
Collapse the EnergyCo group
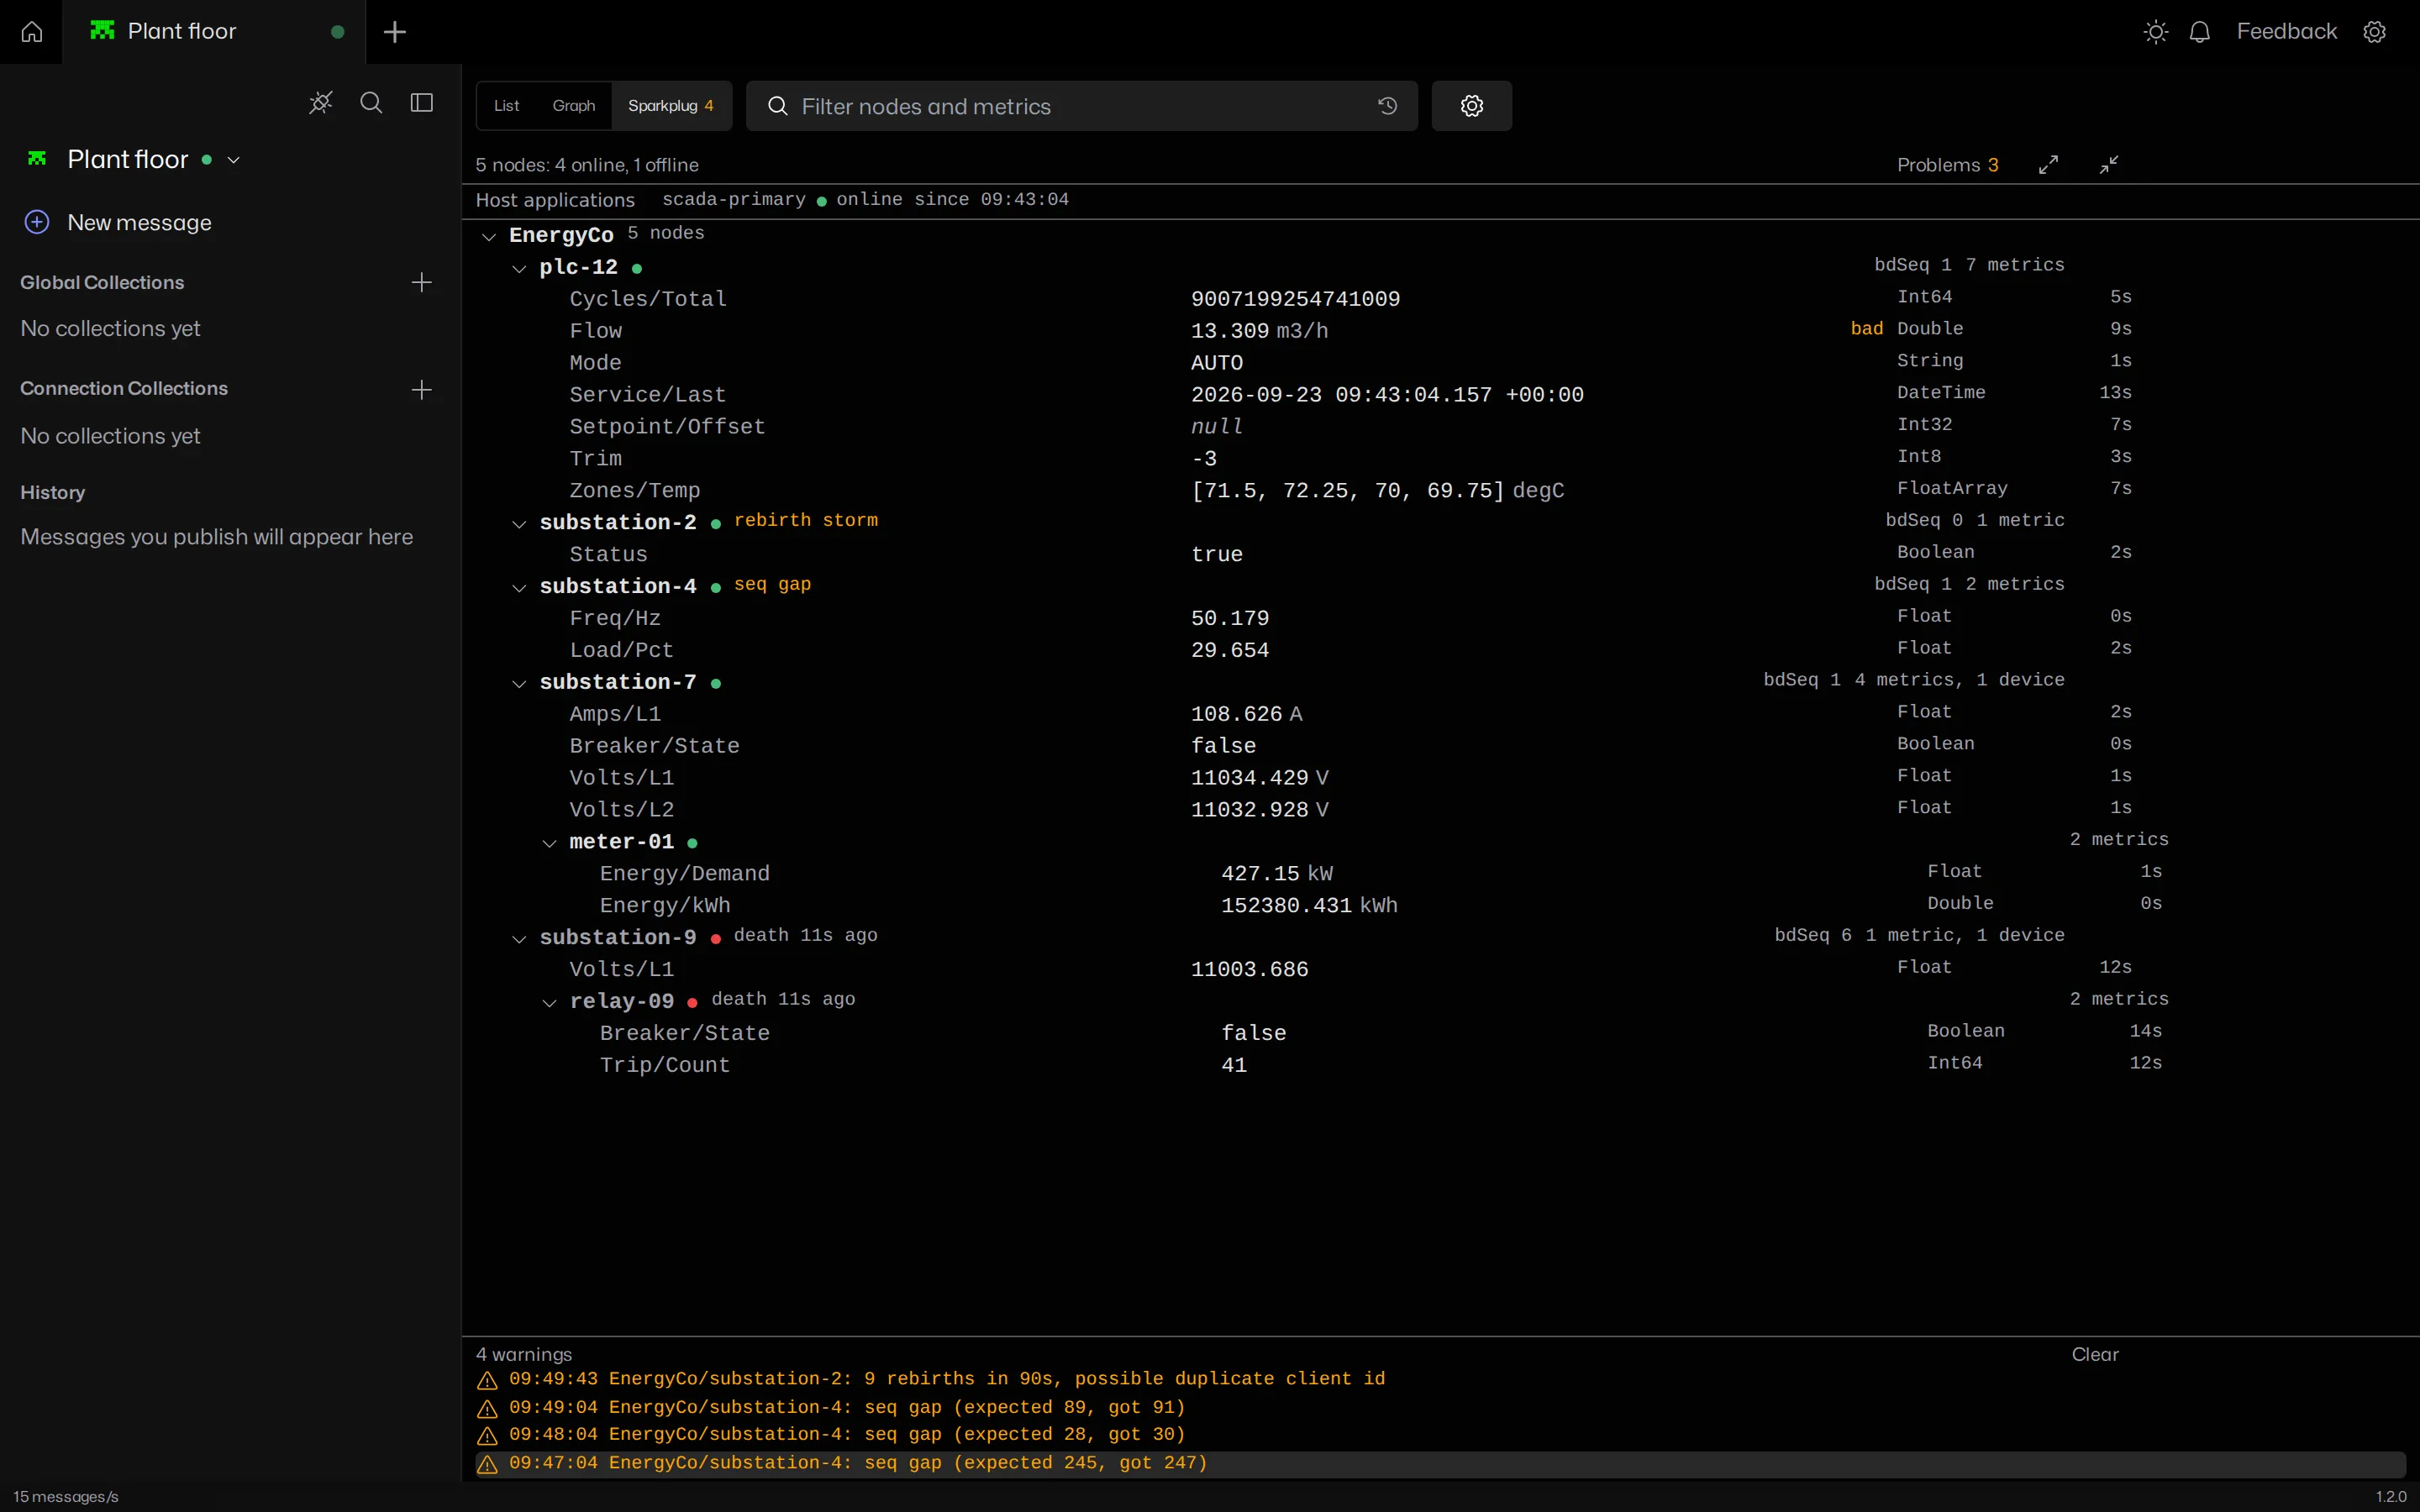pyautogui.click(x=489, y=237)
